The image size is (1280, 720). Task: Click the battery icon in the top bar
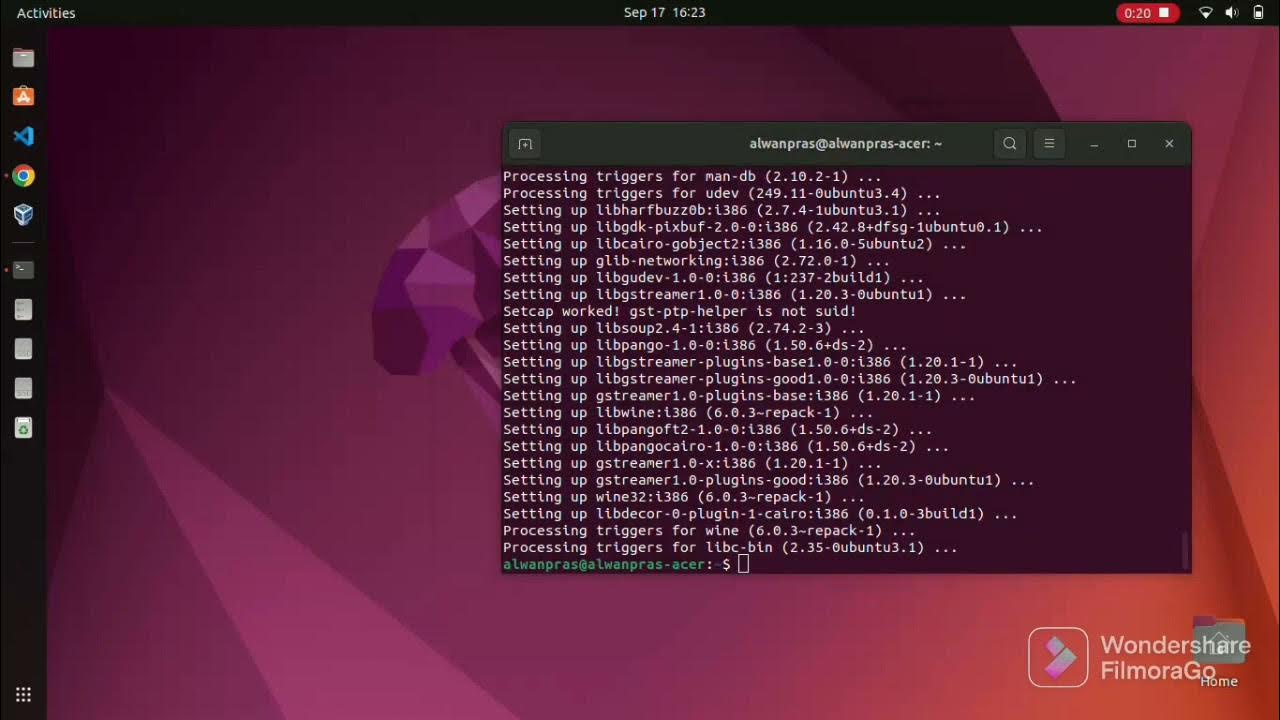click(x=1258, y=13)
